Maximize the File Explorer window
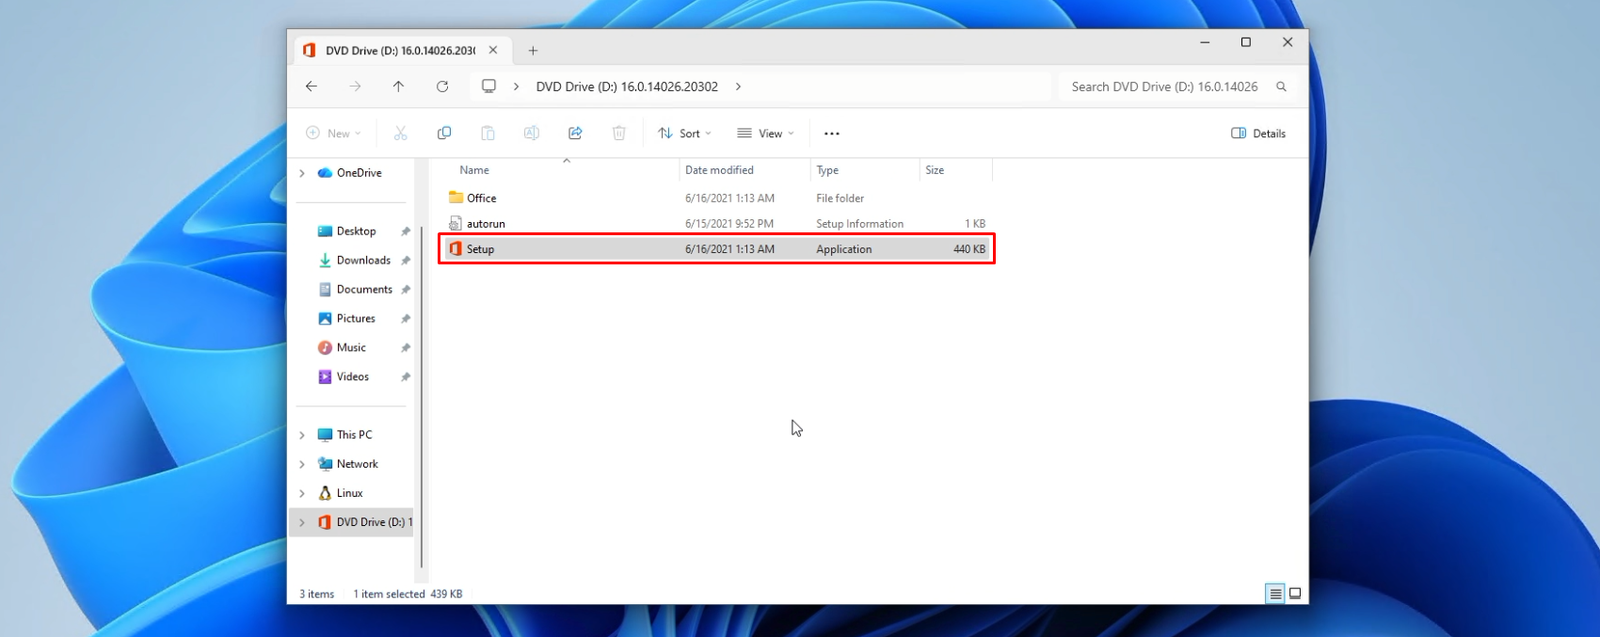This screenshot has height=637, width=1600. [x=1246, y=42]
